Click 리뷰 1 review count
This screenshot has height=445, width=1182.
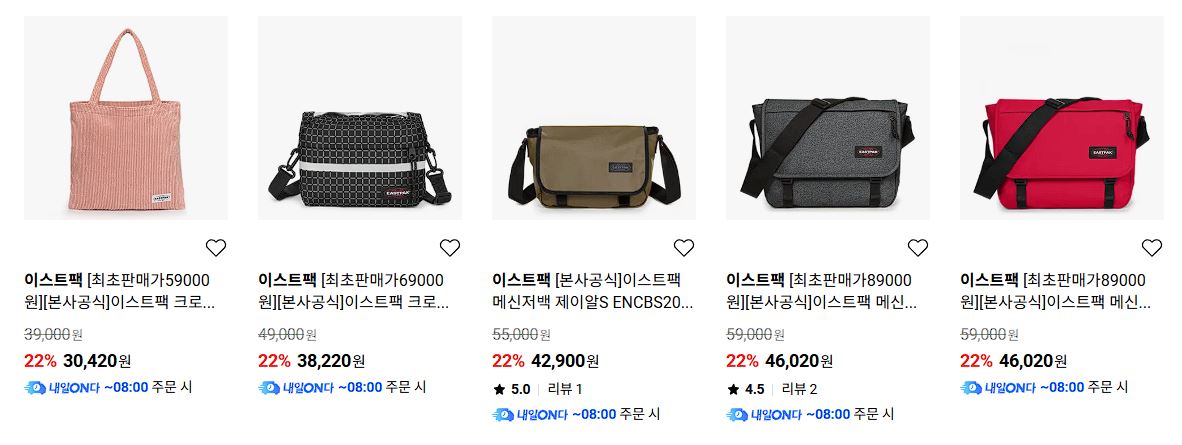[x=565, y=390]
